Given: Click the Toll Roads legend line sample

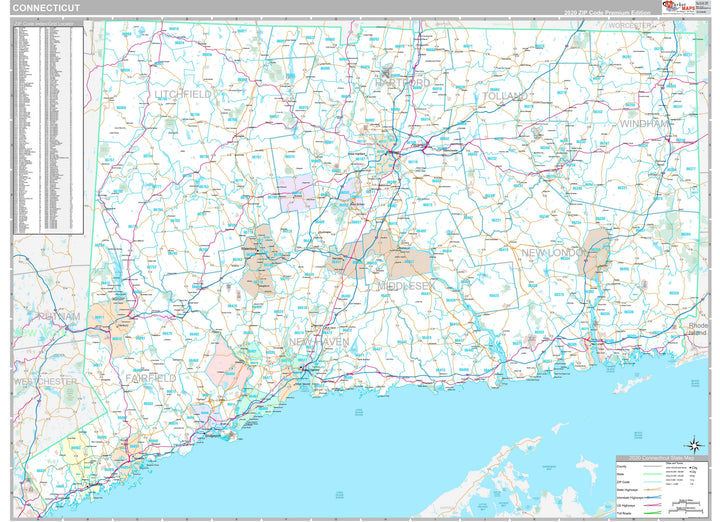Looking at the screenshot, I should (x=652, y=513).
